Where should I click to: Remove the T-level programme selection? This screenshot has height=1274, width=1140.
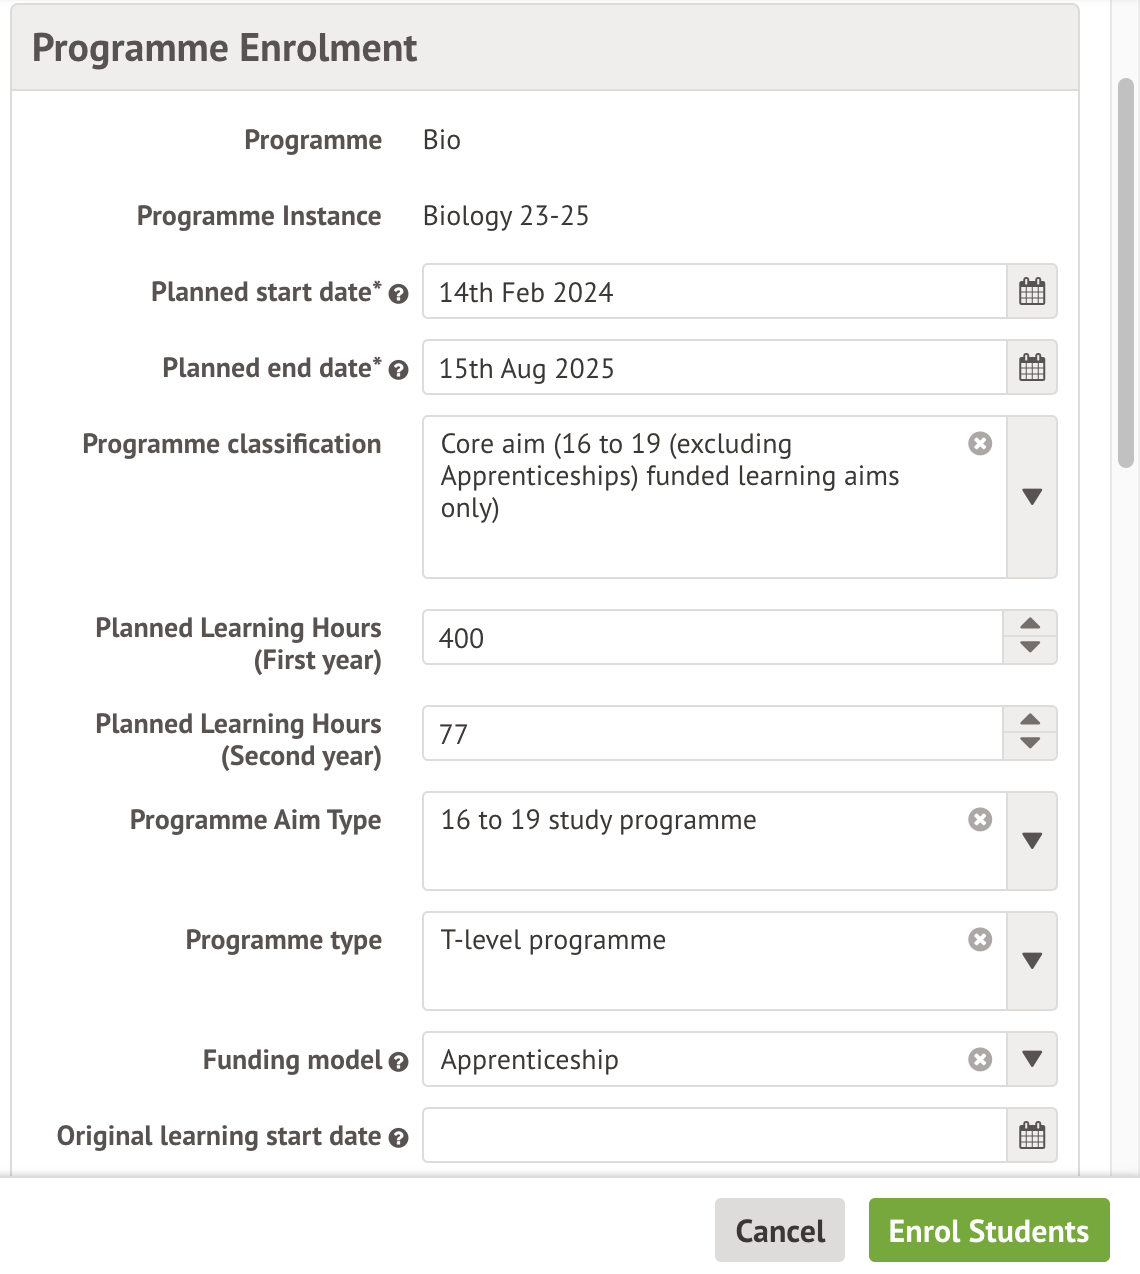(x=980, y=939)
